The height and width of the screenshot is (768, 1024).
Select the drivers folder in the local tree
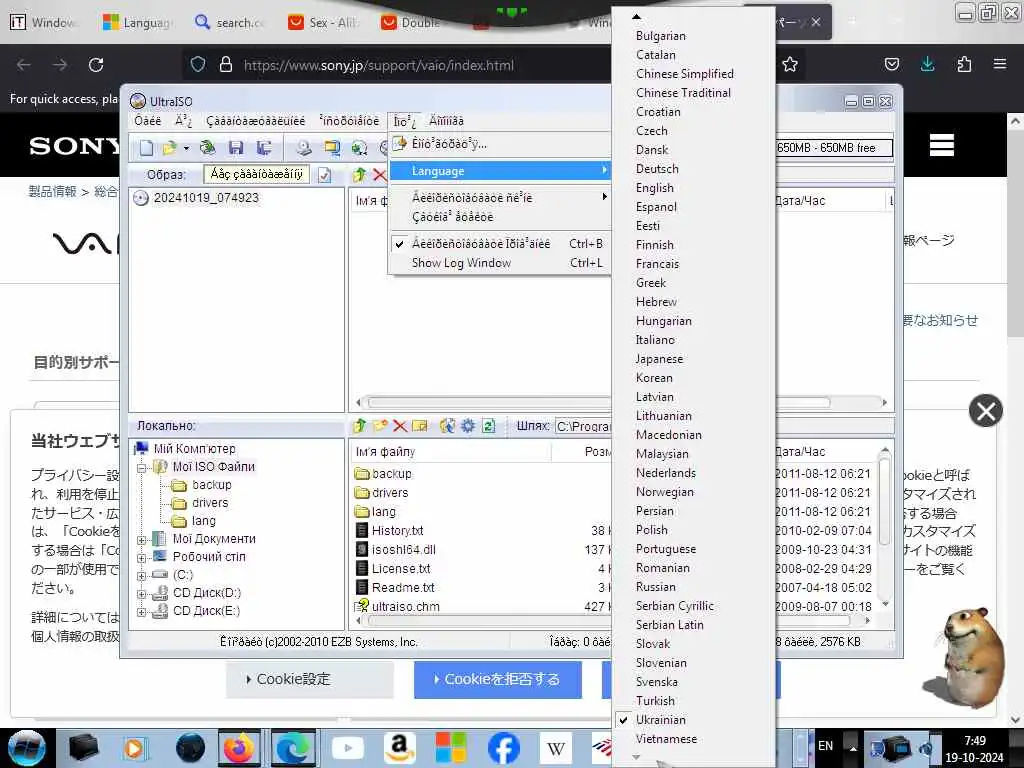[210, 503]
